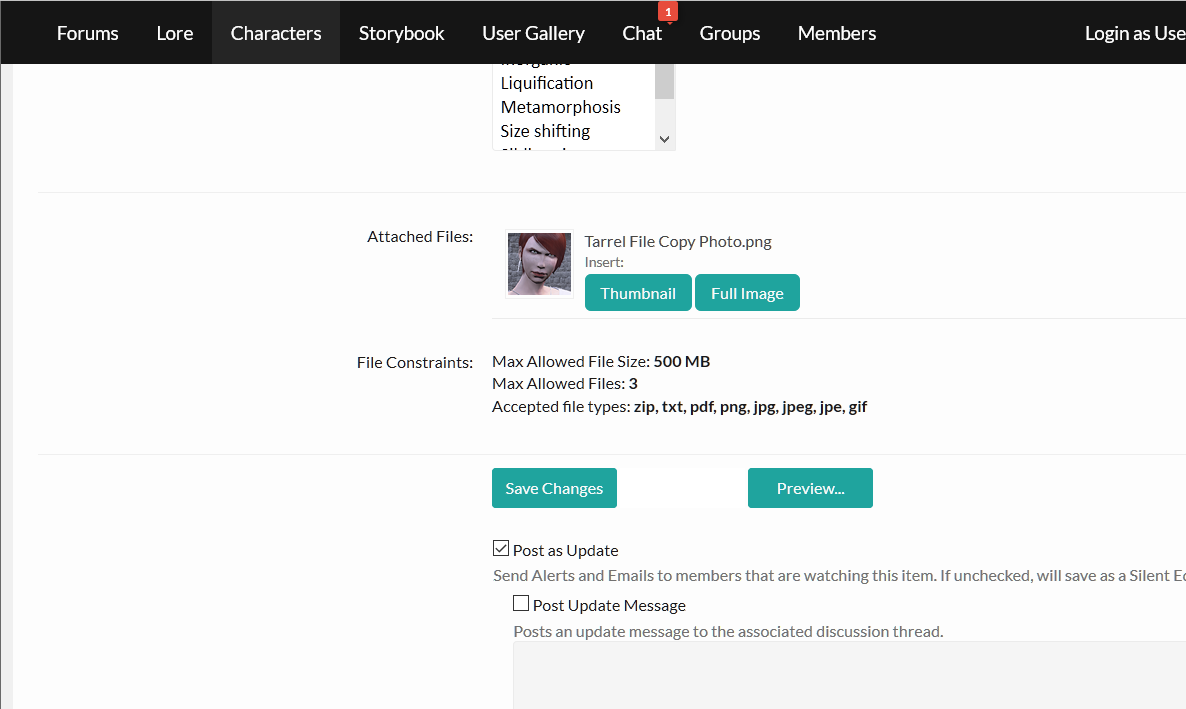The width and height of the screenshot is (1186, 709).
Task: Go to the Lore section
Action: click(175, 33)
